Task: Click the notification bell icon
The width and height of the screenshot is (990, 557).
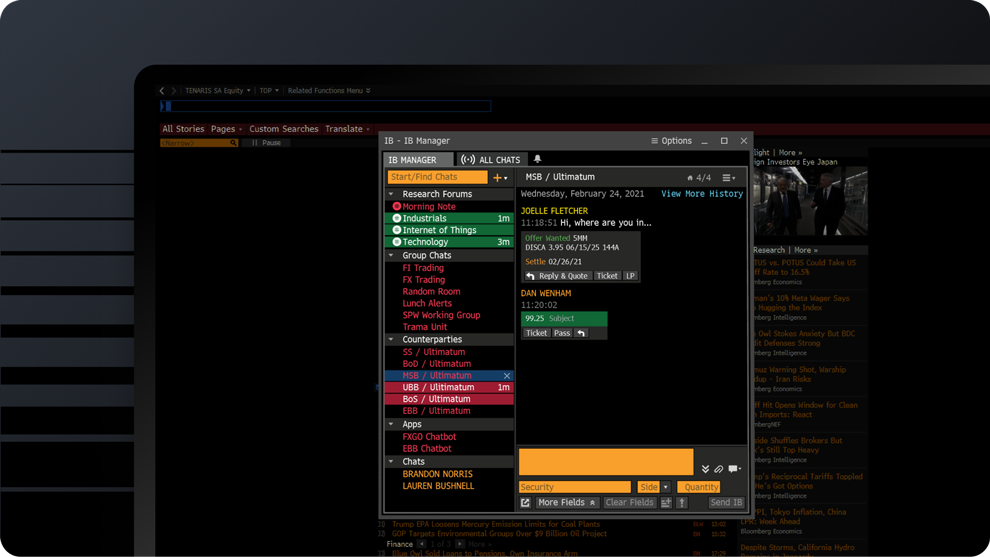Action: pyautogui.click(x=537, y=159)
